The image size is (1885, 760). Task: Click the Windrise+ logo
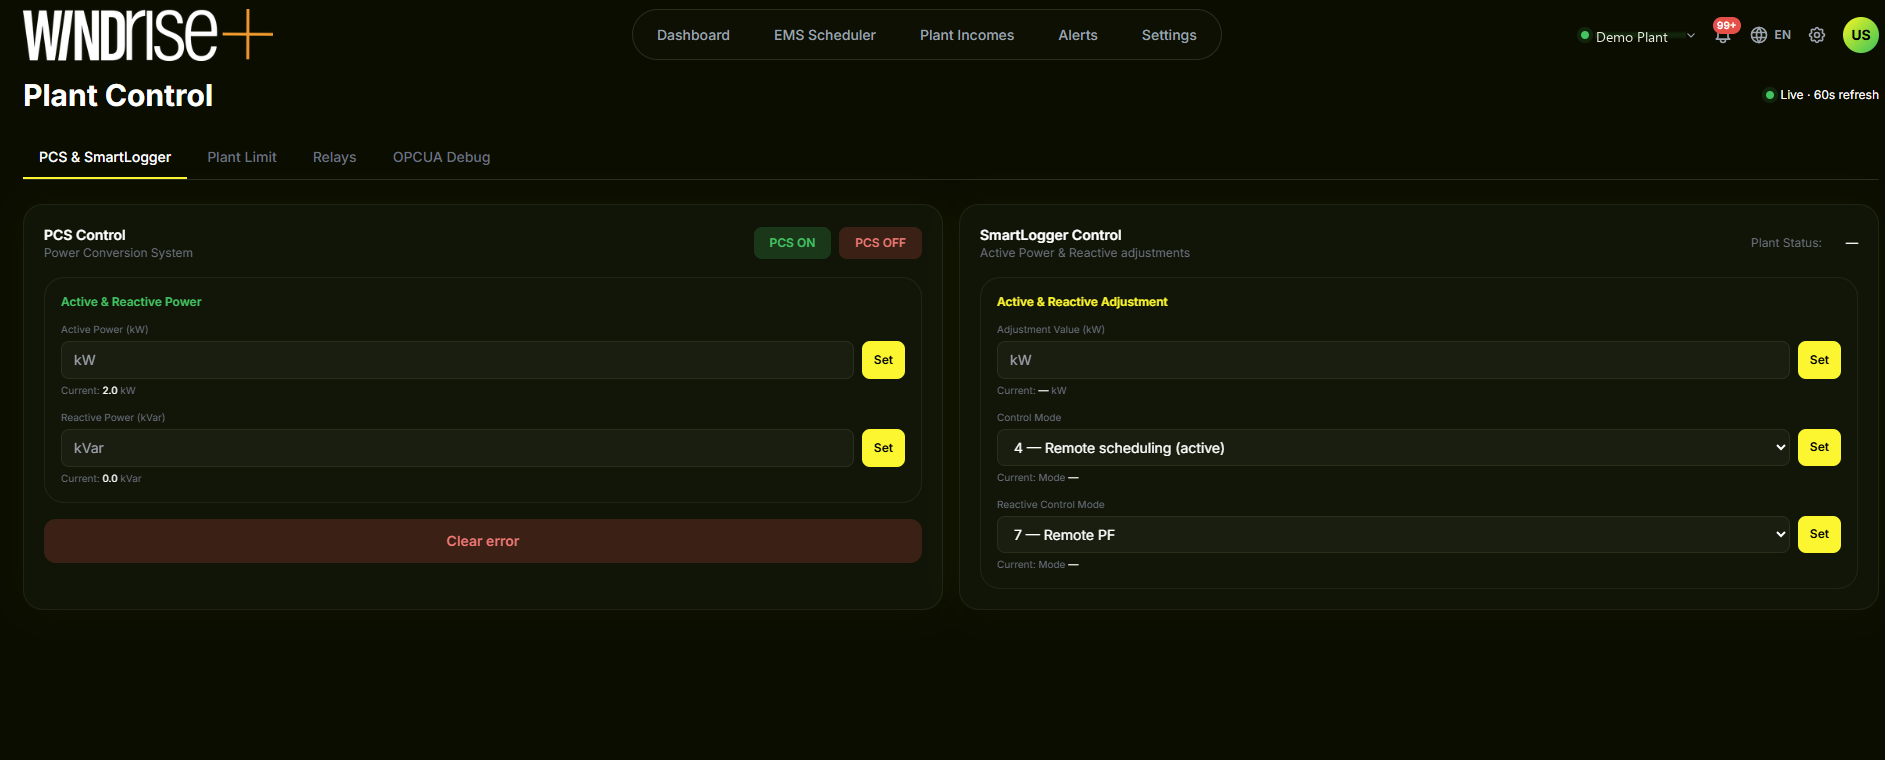pyautogui.click(x=148, y=34)
